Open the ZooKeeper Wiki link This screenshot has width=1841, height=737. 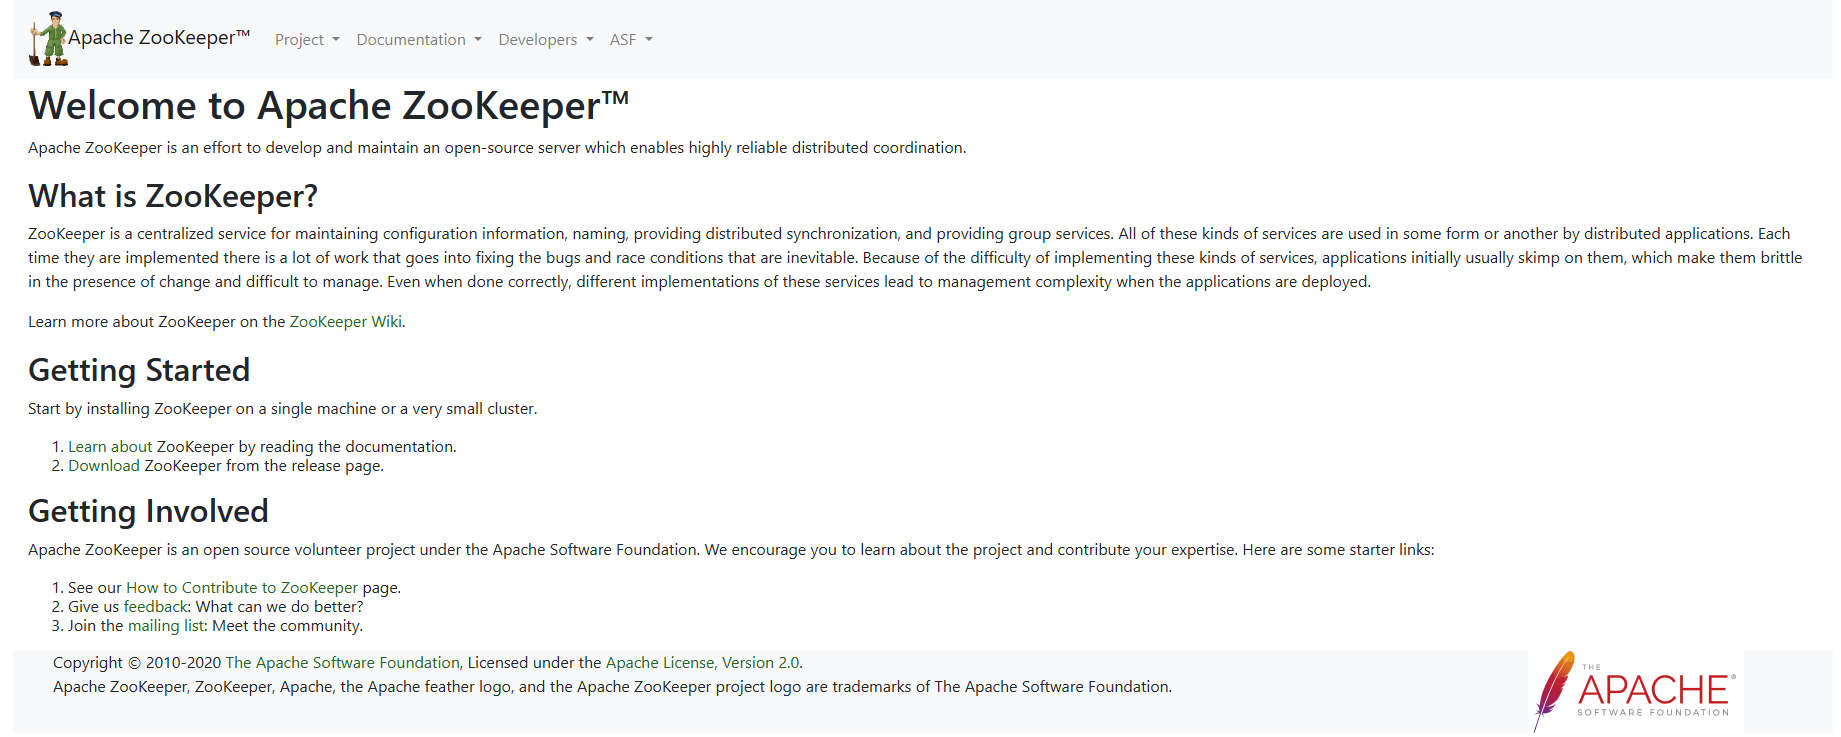[346, 322]
